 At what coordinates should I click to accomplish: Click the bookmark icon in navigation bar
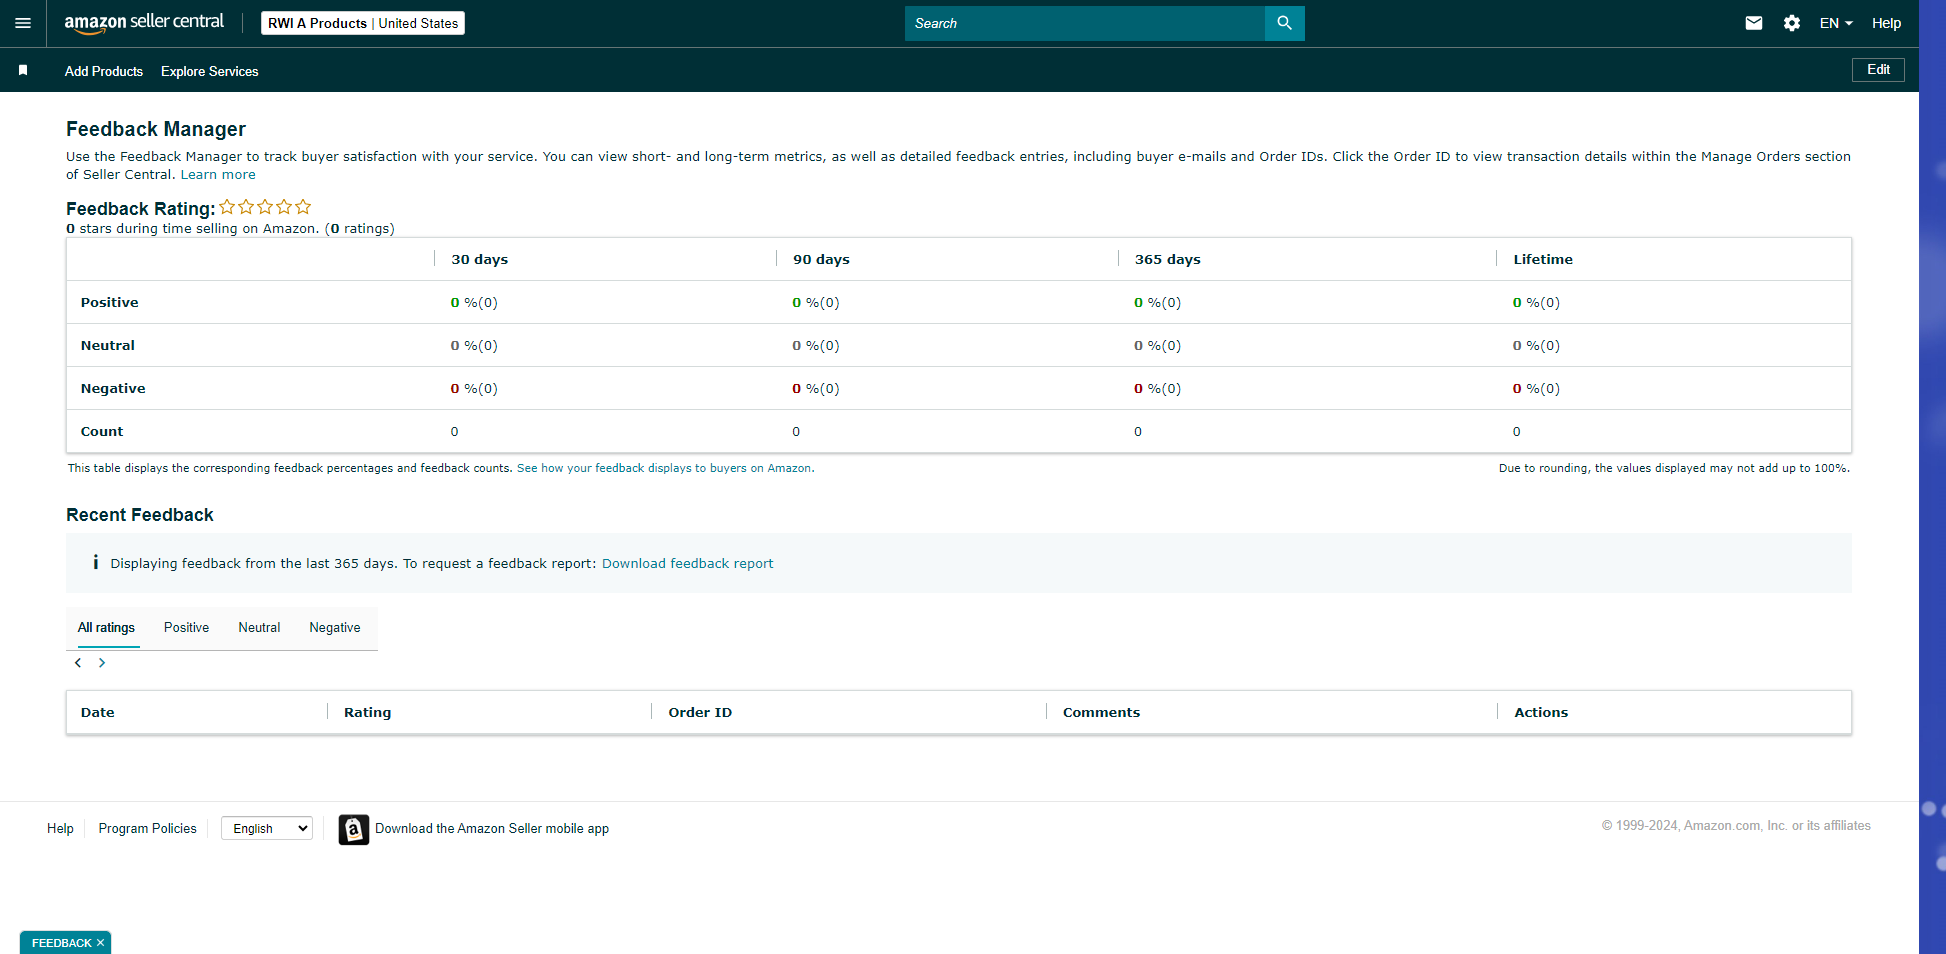tap(23, 70)
